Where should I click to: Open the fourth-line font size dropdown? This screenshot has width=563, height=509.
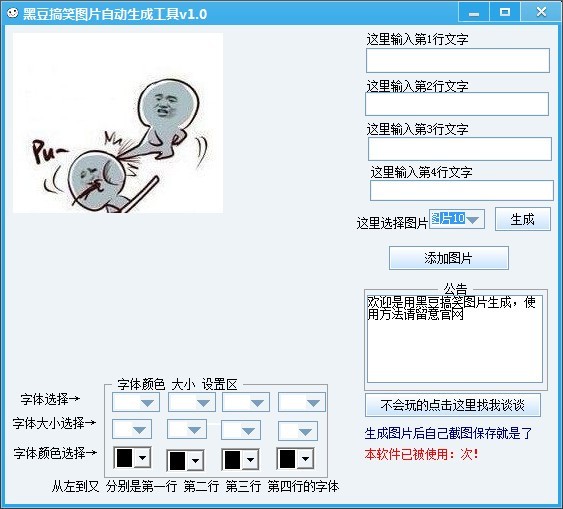[298, 431]
